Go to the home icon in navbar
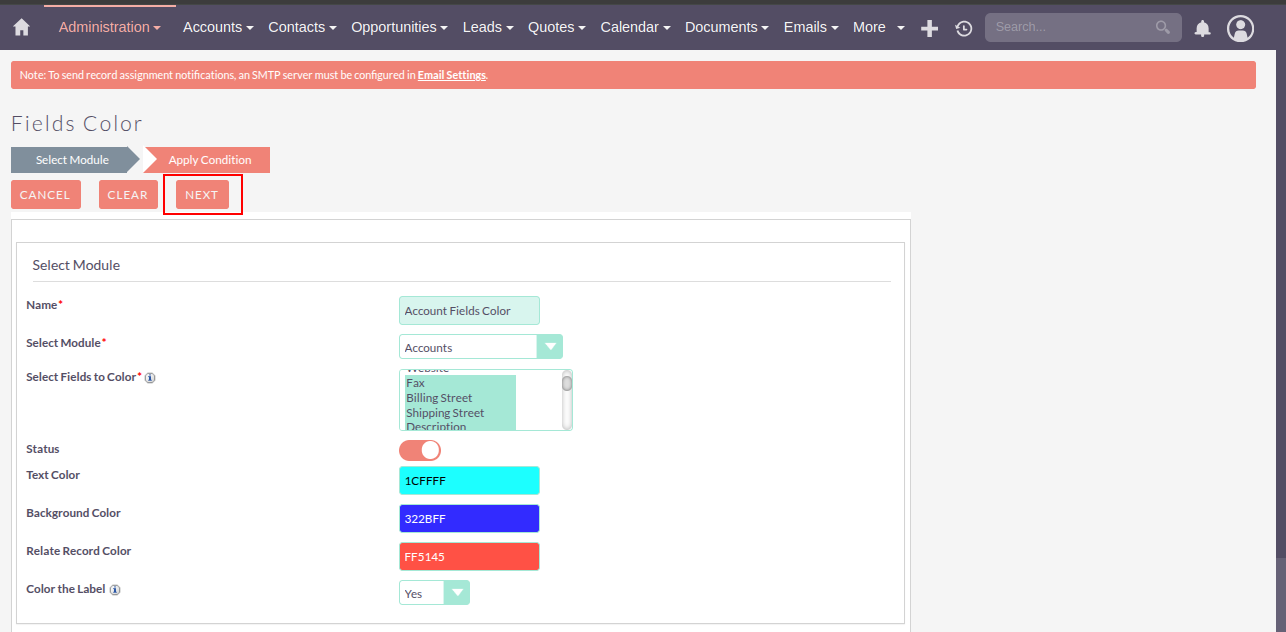Viewport: 1286px width, 632px height. [21, 28]
